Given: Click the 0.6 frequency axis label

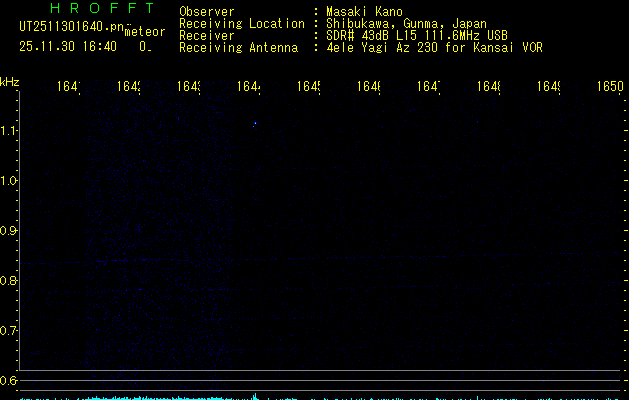Looking at the screenshot, I should click(8, 380).
